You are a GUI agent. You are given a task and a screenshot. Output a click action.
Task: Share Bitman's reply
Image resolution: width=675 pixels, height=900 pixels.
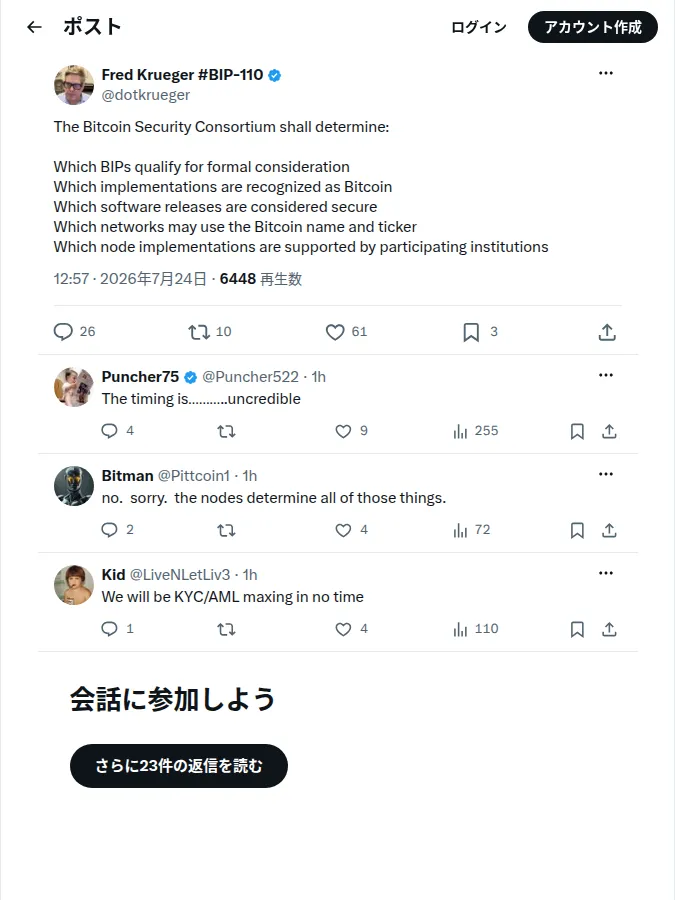(610, 530)
